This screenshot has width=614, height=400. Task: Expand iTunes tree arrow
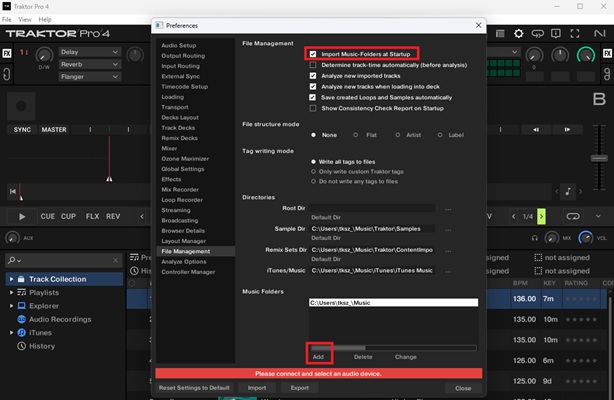tap(11, 333)
